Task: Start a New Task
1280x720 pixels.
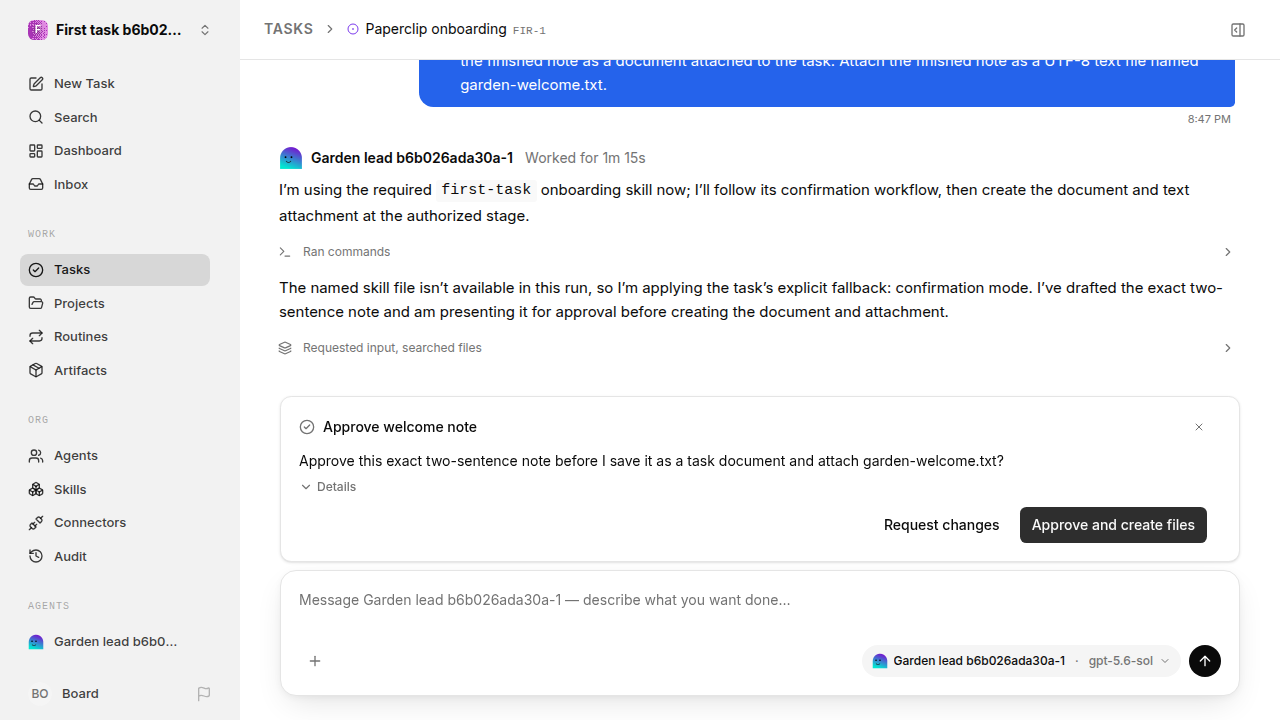Action: pyautogui.click(x=115, y=84)
